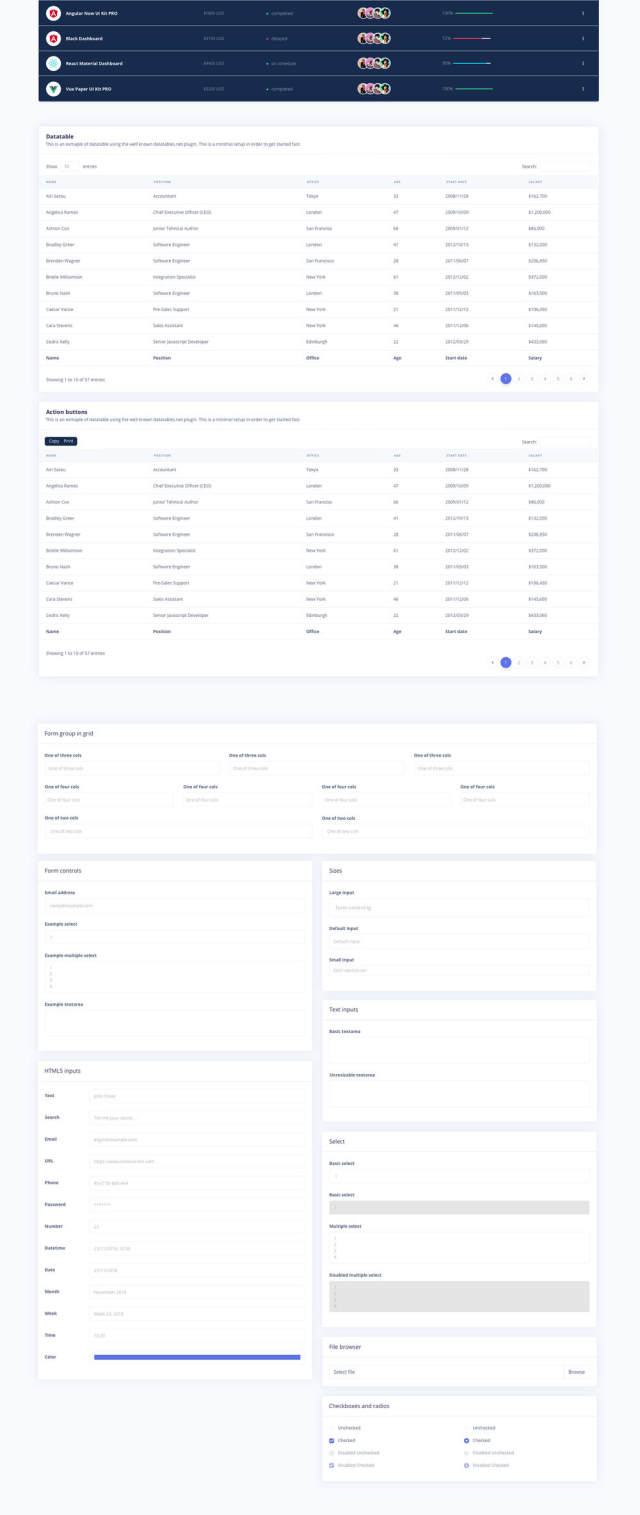This screenshot has width=640, height=1515.
Task: Click $1,200,000 salary in the Action buttons table
Action: click(x=540, y=485)
